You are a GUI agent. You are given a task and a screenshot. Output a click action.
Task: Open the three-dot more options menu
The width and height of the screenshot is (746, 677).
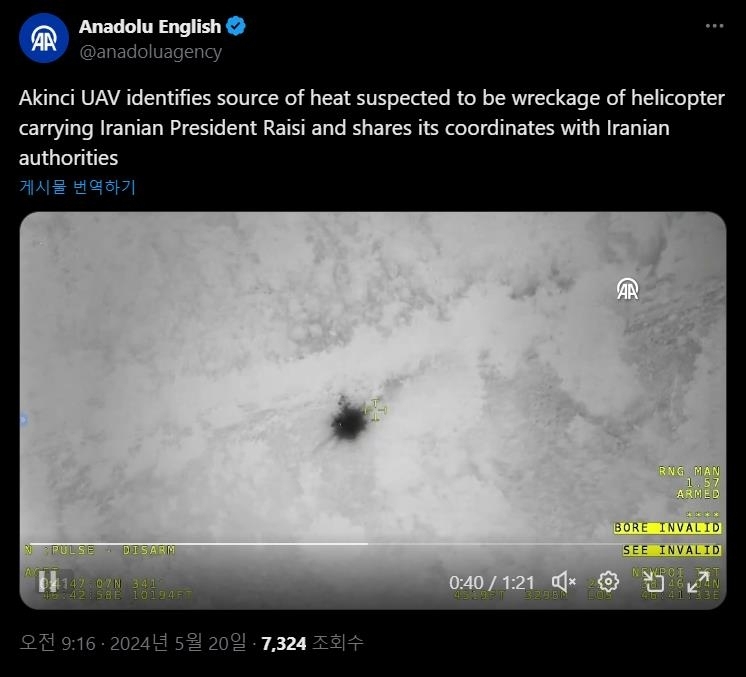coord(714,26)
